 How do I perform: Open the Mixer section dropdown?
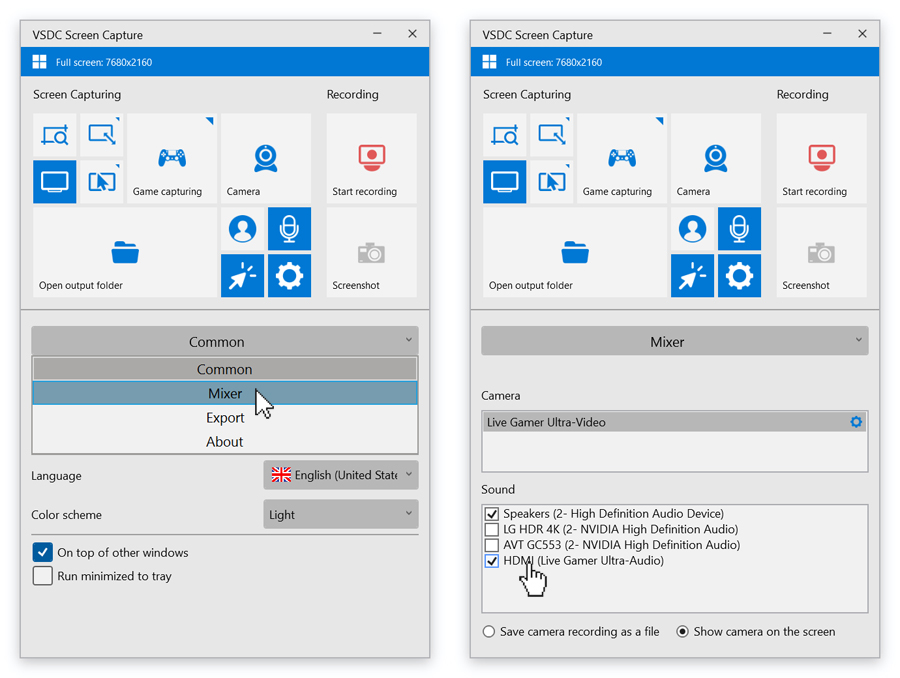(x=674, y=341)
